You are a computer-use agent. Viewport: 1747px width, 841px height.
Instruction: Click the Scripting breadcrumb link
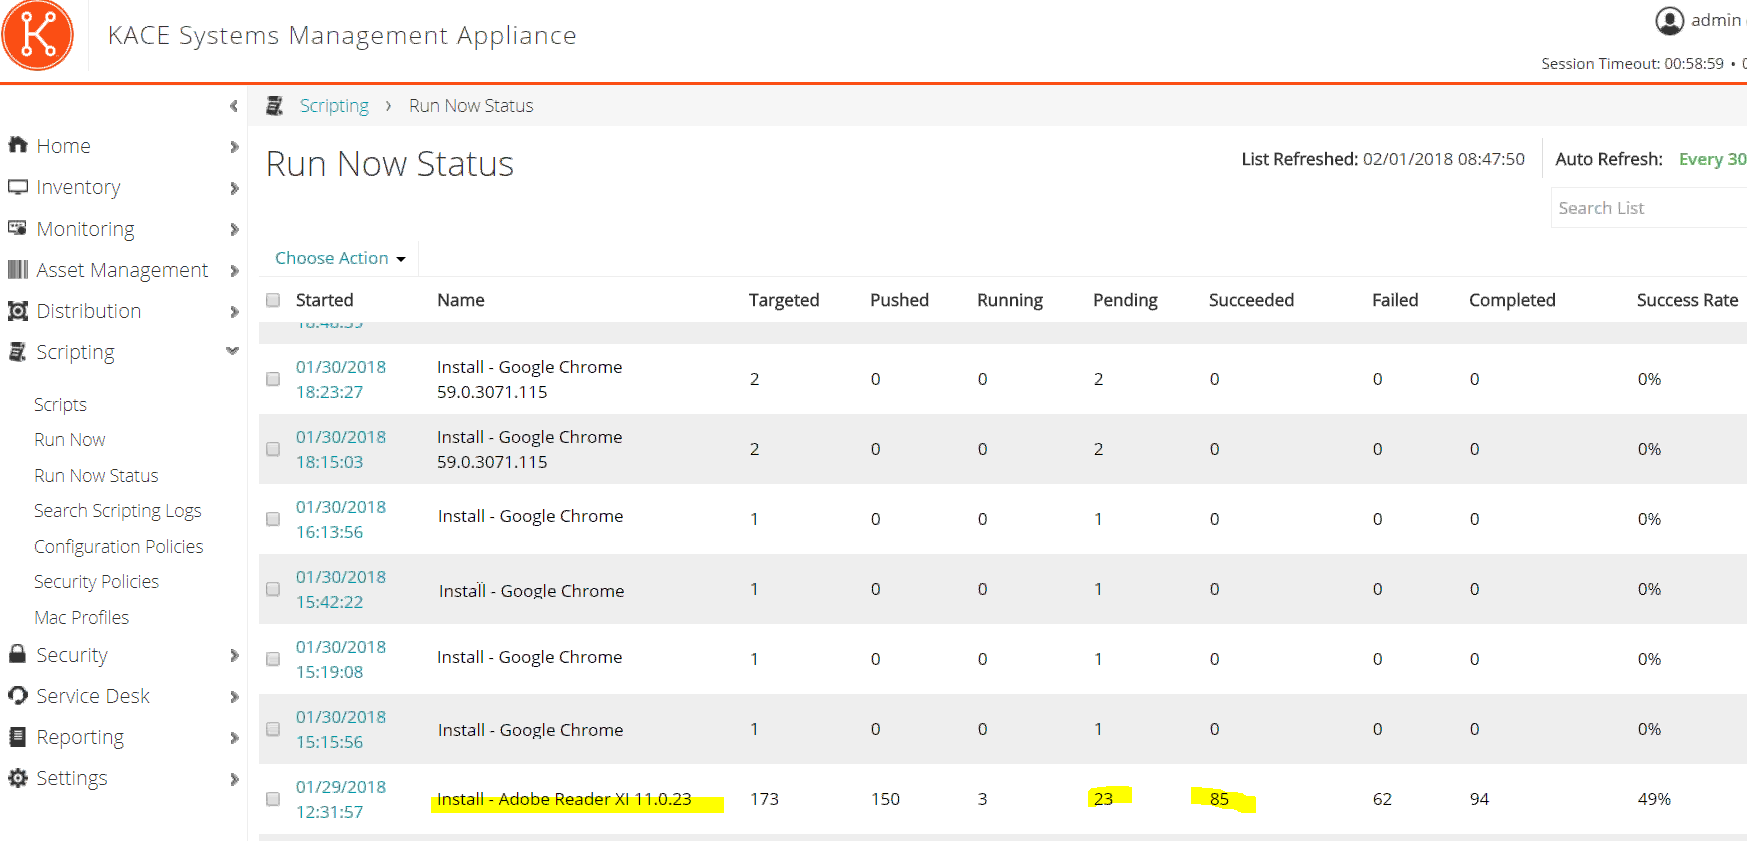coord(334,106)
